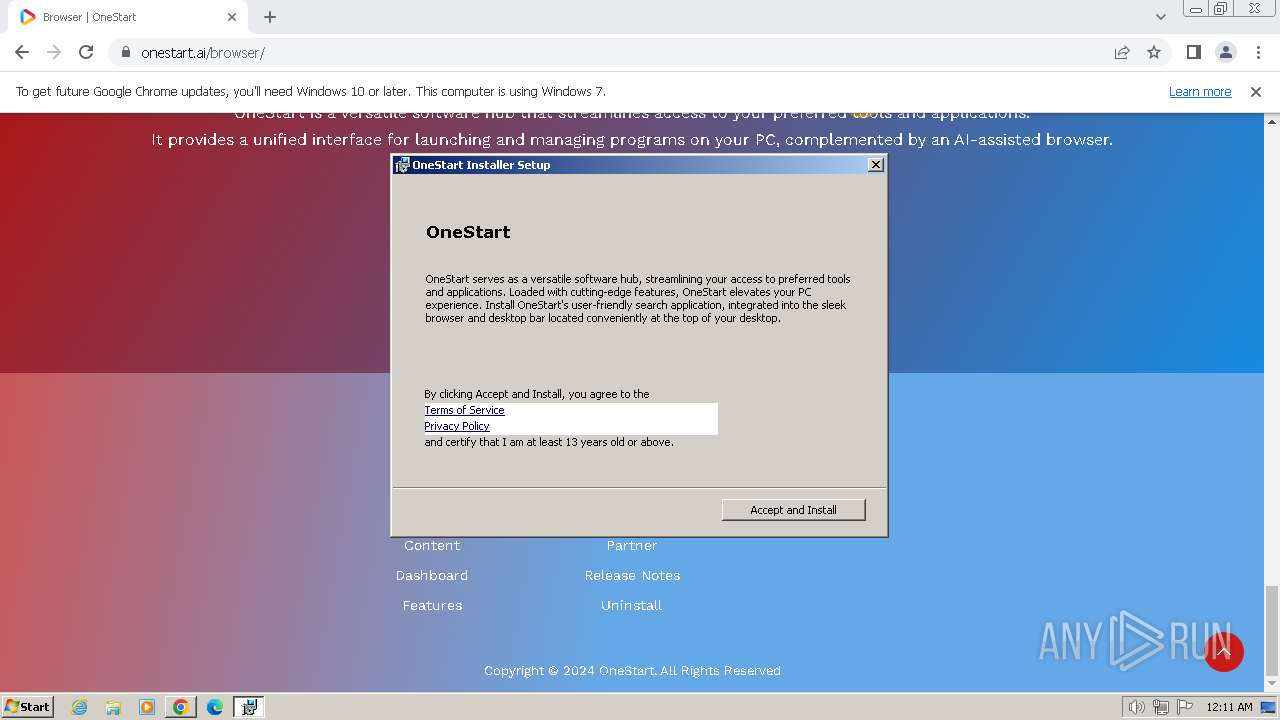Screen dimensions: 1280x720
Task: Open the Partner footer link
Action: 632,546
